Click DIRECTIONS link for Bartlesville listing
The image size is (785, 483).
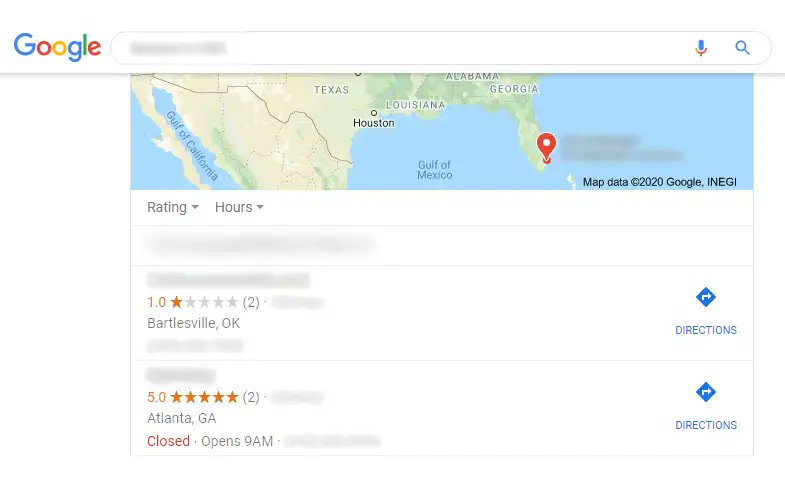tap(706, 330)
